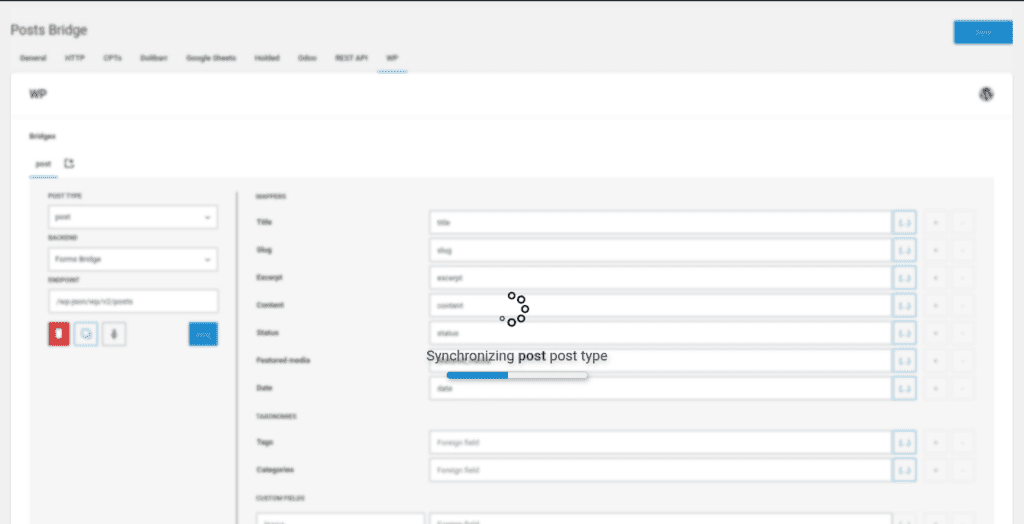Open braces mutations icon for Slug

[x=904, y=250]
